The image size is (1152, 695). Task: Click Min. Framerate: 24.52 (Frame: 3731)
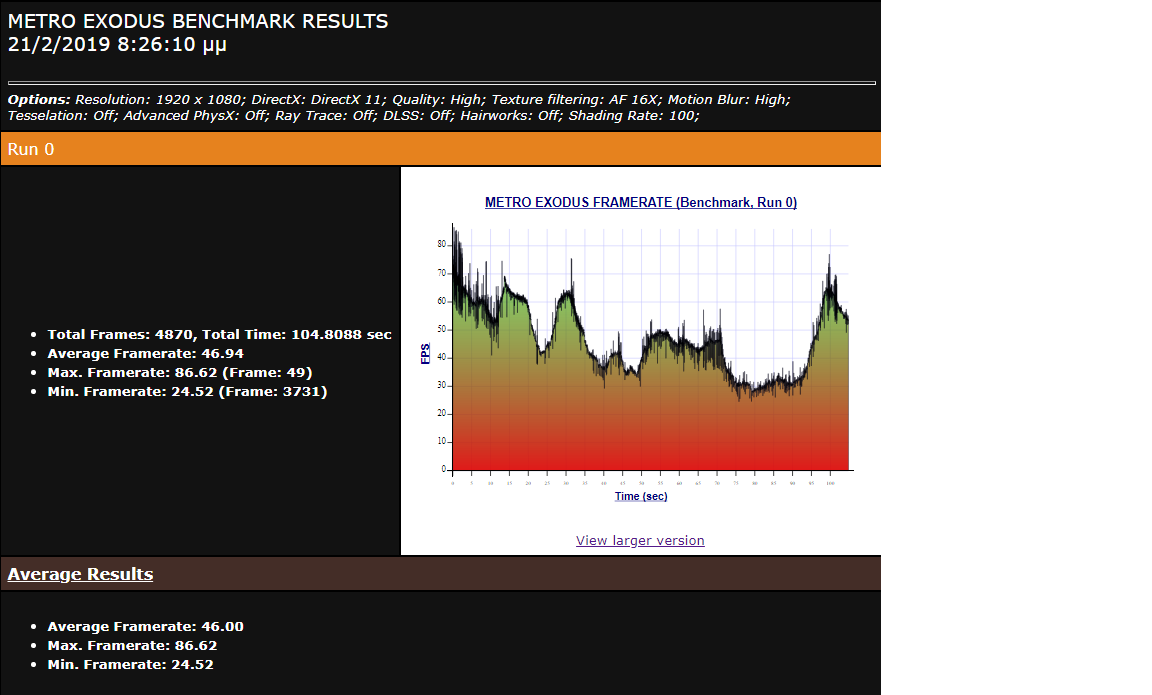[x=187, y=392]
